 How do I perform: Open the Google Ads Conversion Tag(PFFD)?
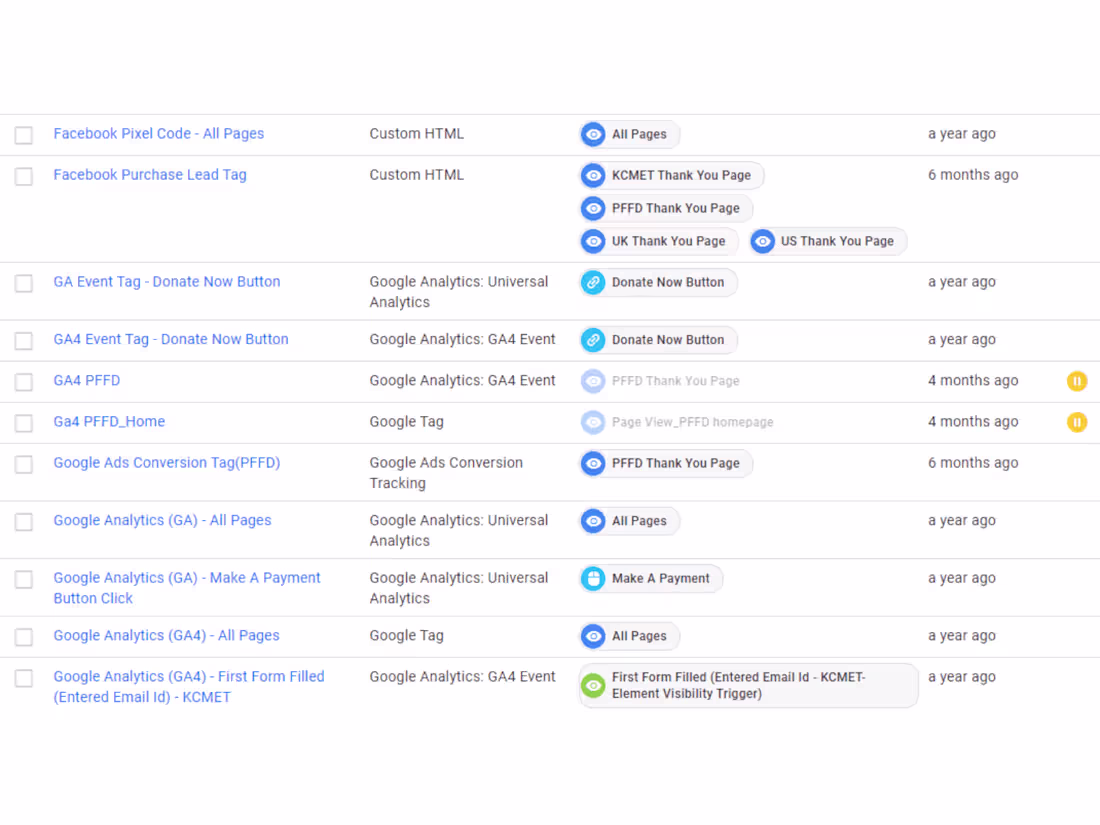(x=167, y=462)
